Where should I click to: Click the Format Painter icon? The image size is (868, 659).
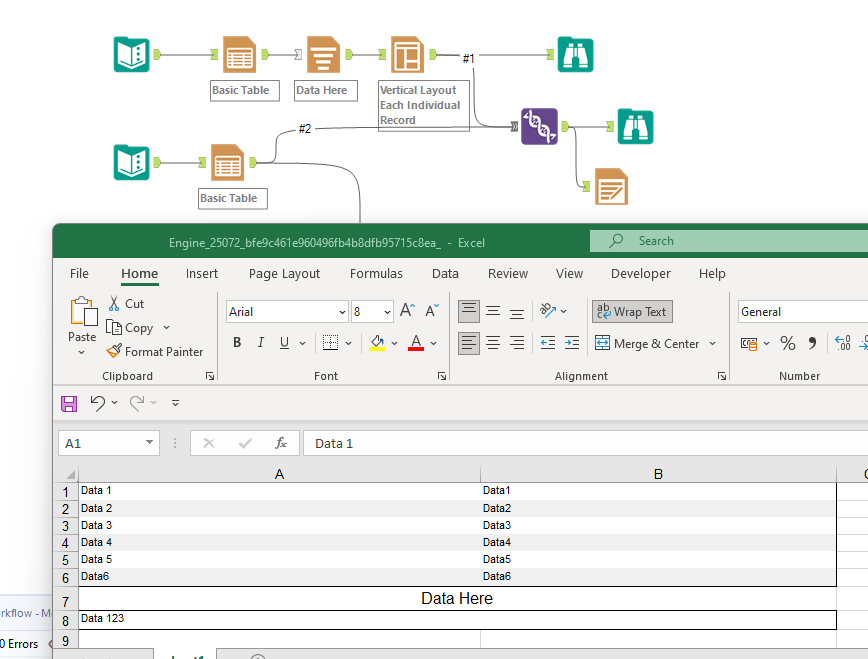pos(114,351)
